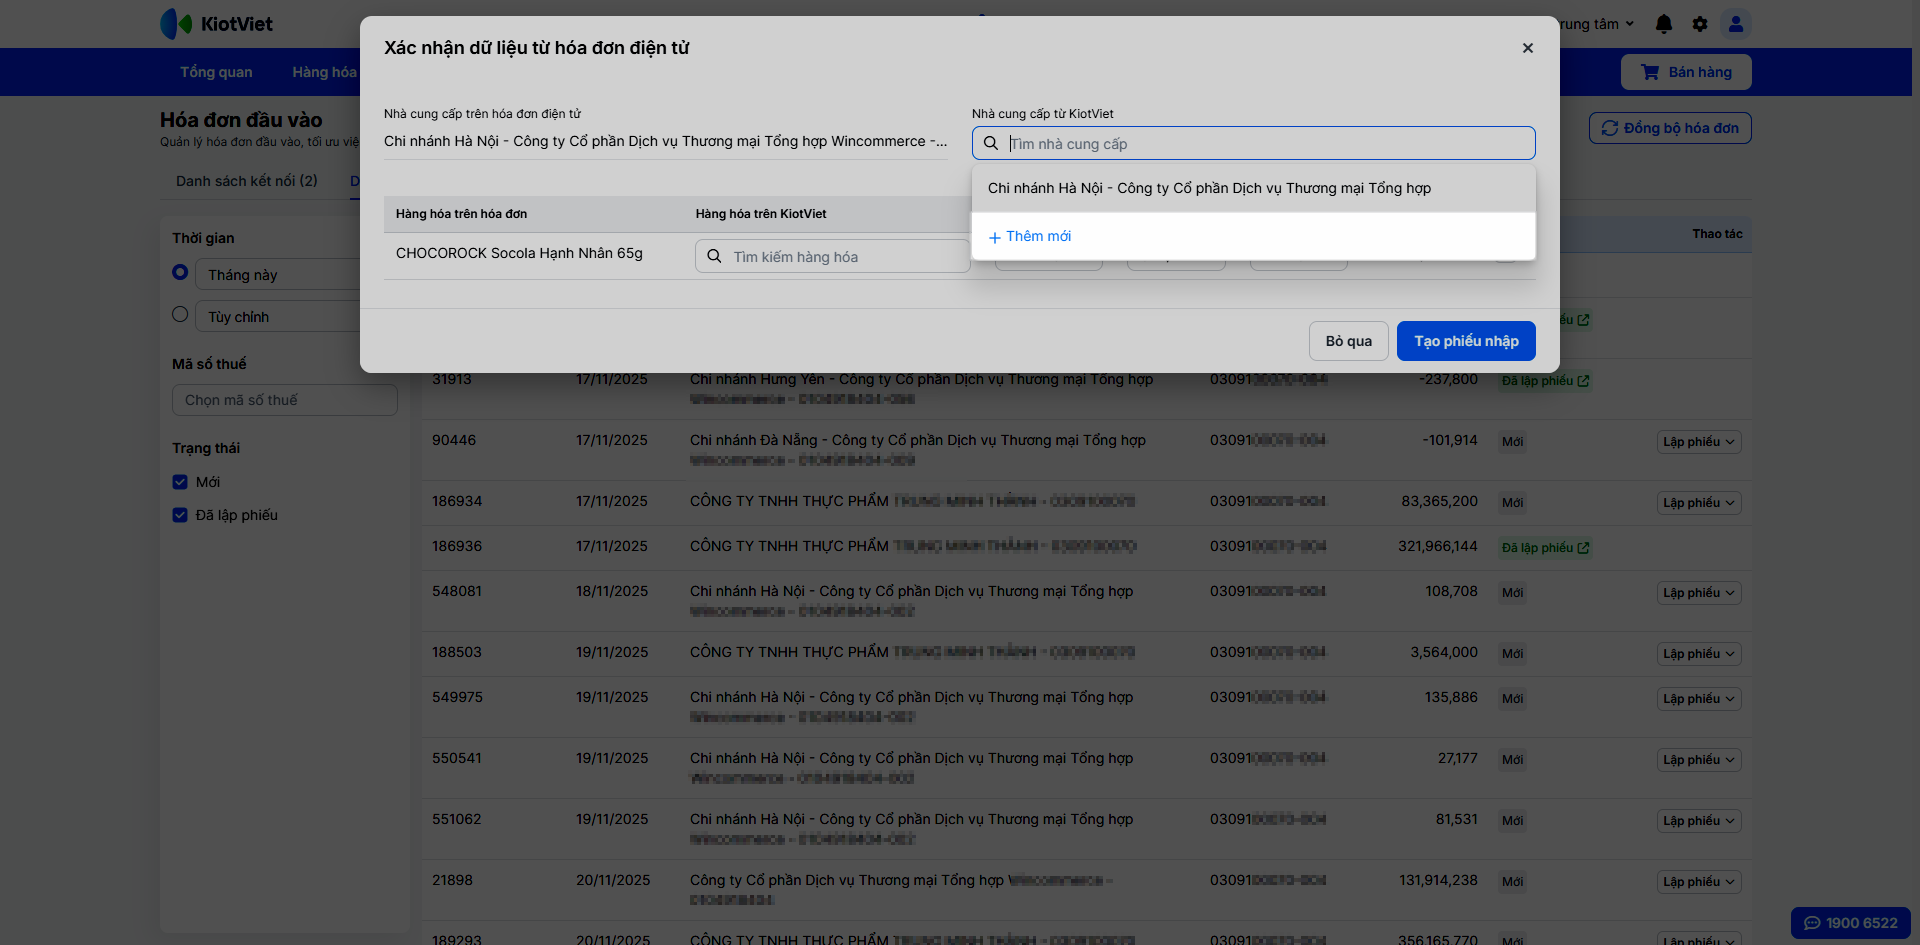Select the 'Tùy chỉnh' radio option
Image resolution: width=1920 pixels, height=945 pixels.
click(180, 314)
